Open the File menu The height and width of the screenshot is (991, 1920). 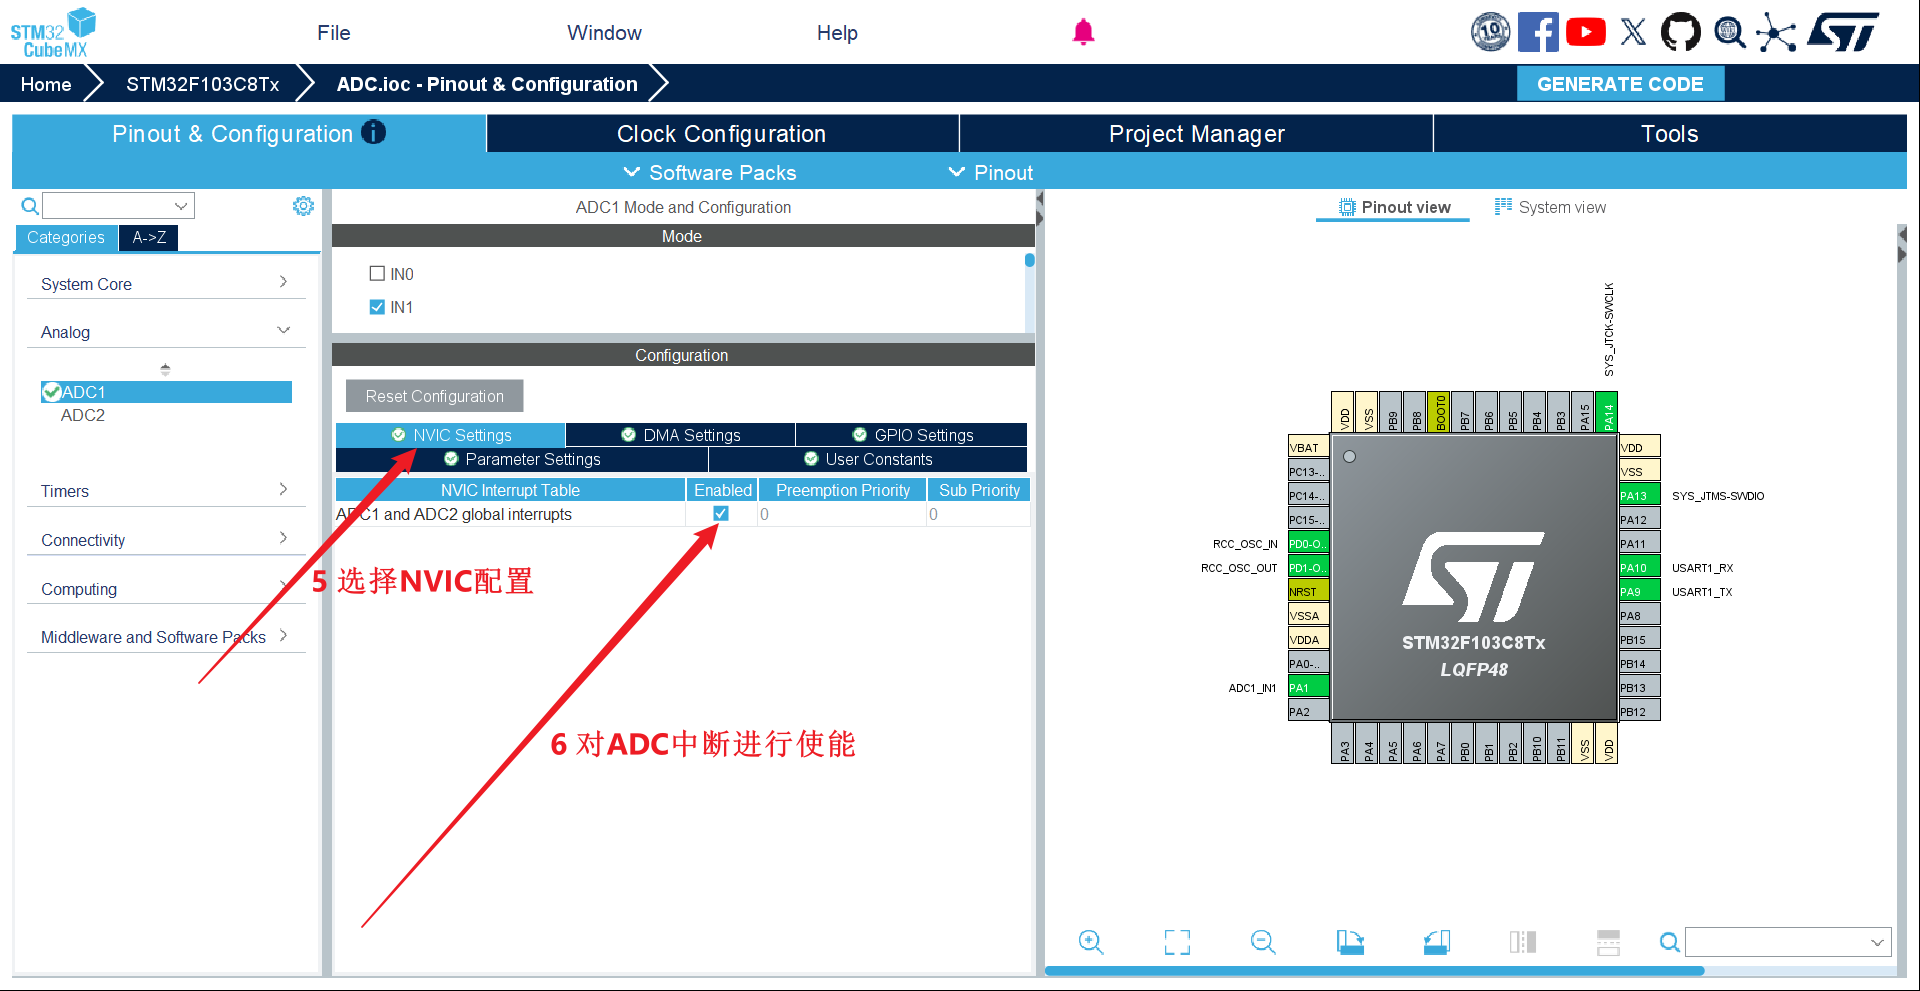[x=333, y=33]
